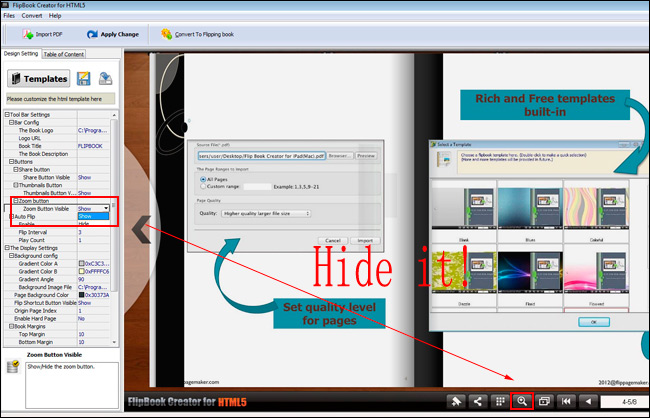This screenshot has width=650, height=418.
Task: Collapse the Bar Config node
Action: click(x=12, y=122)
